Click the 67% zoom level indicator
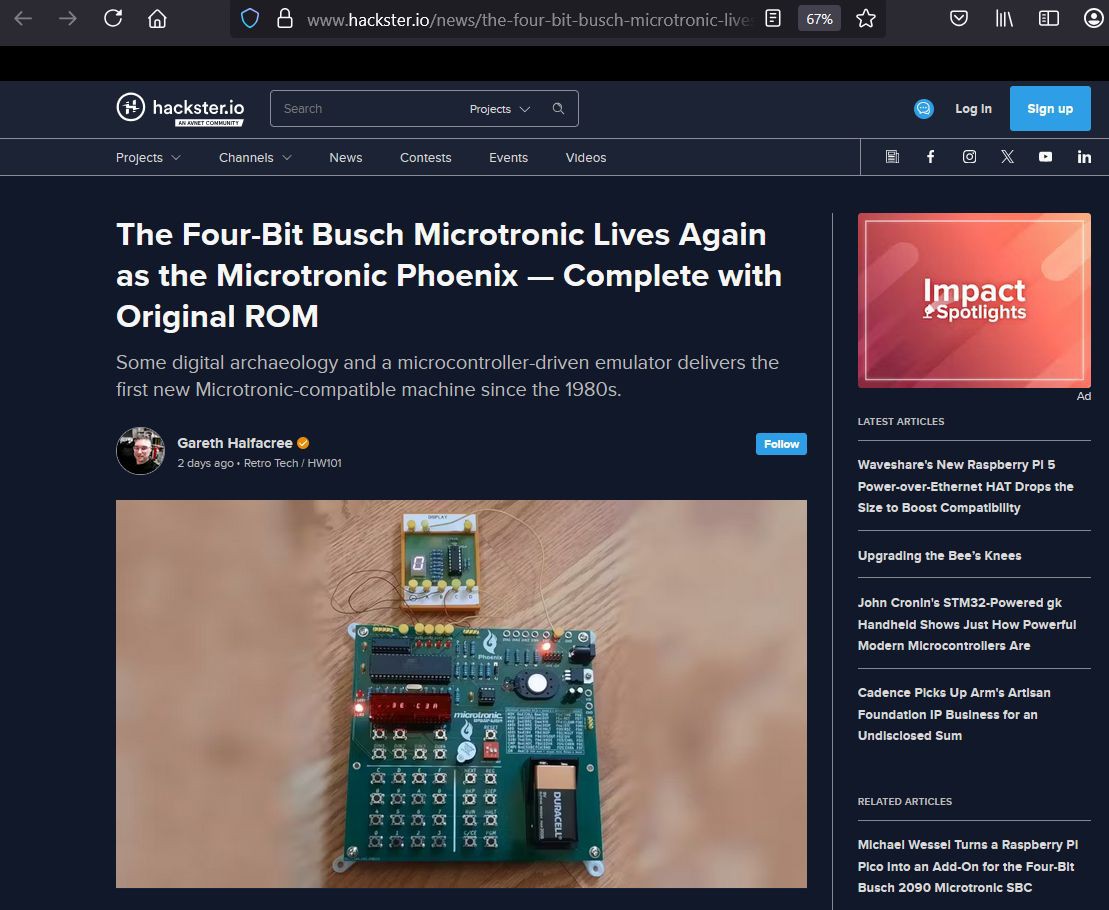1109x910 pixels. click(819, 19)
